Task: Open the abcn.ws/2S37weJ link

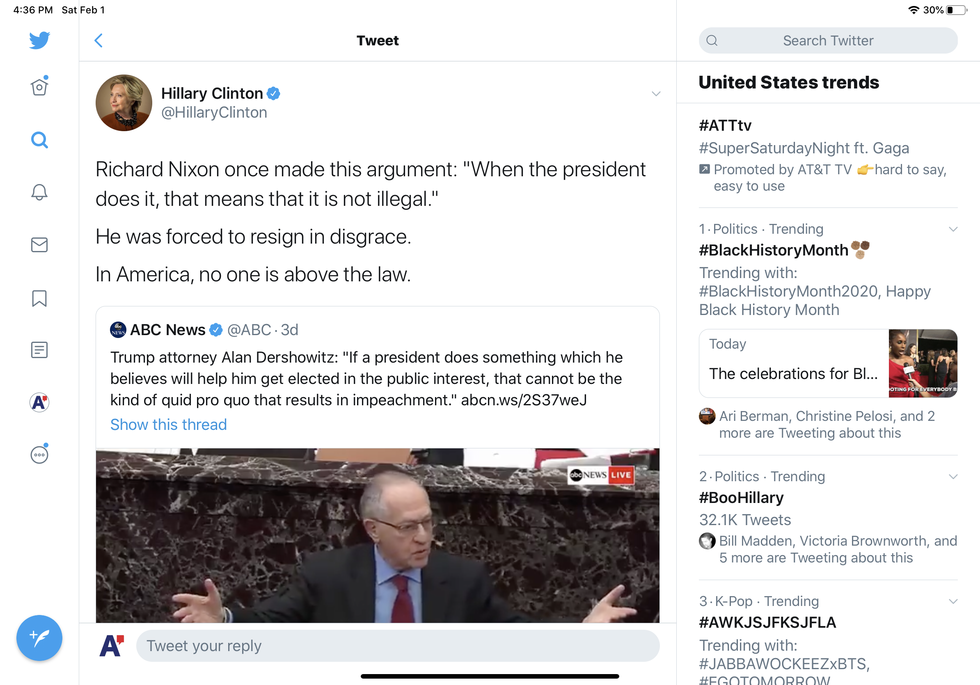Action: [523, 400]
